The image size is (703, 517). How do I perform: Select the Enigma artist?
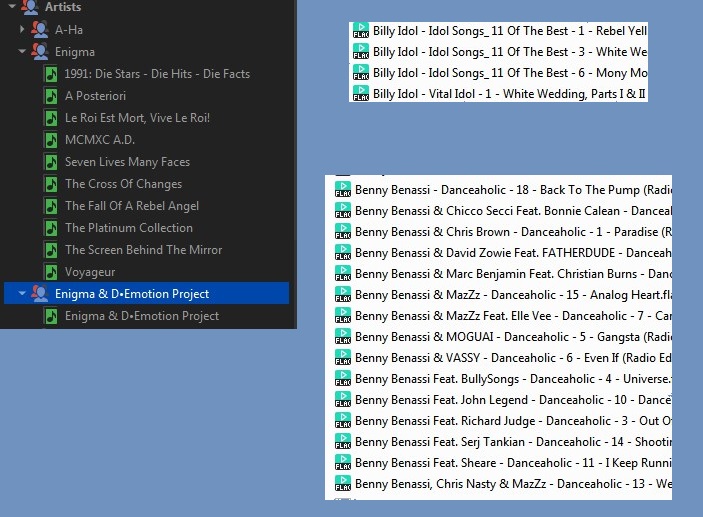(74, 52)
